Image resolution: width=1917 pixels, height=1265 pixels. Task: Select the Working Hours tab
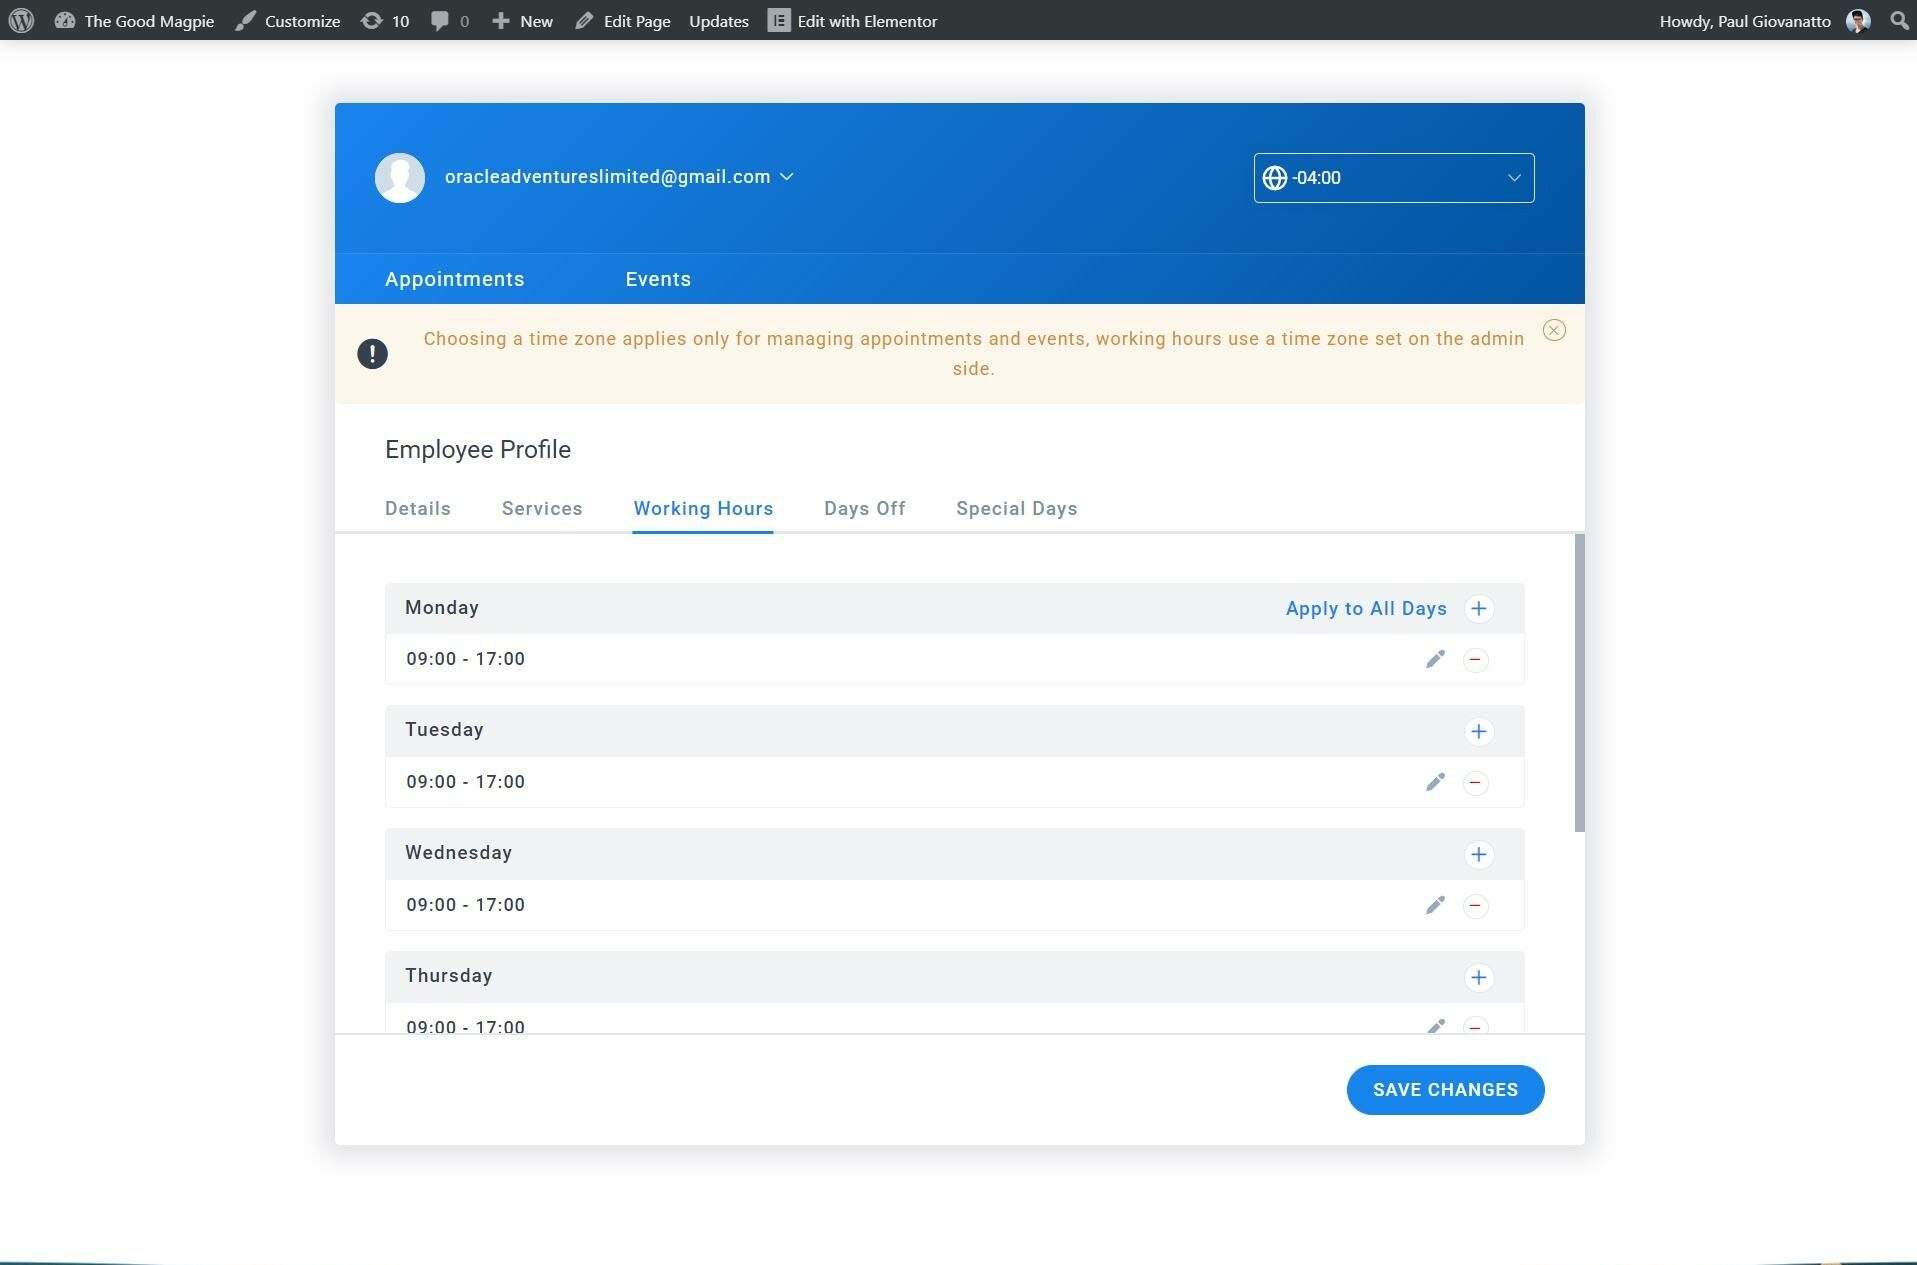coord(703,509)
